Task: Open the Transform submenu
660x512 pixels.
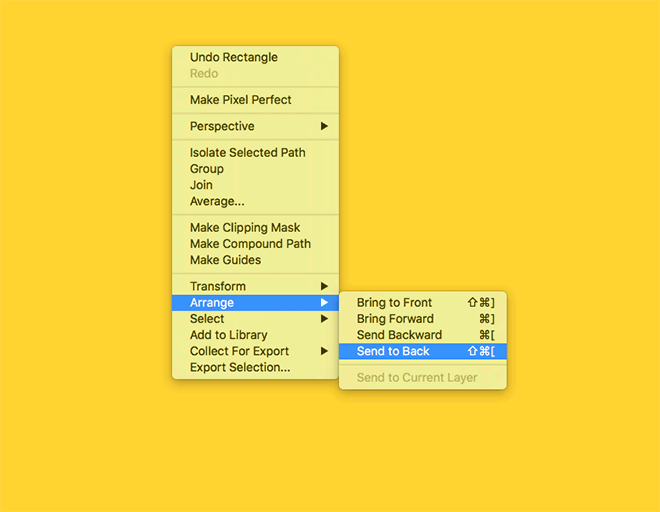Action: [x=255, y=286]
